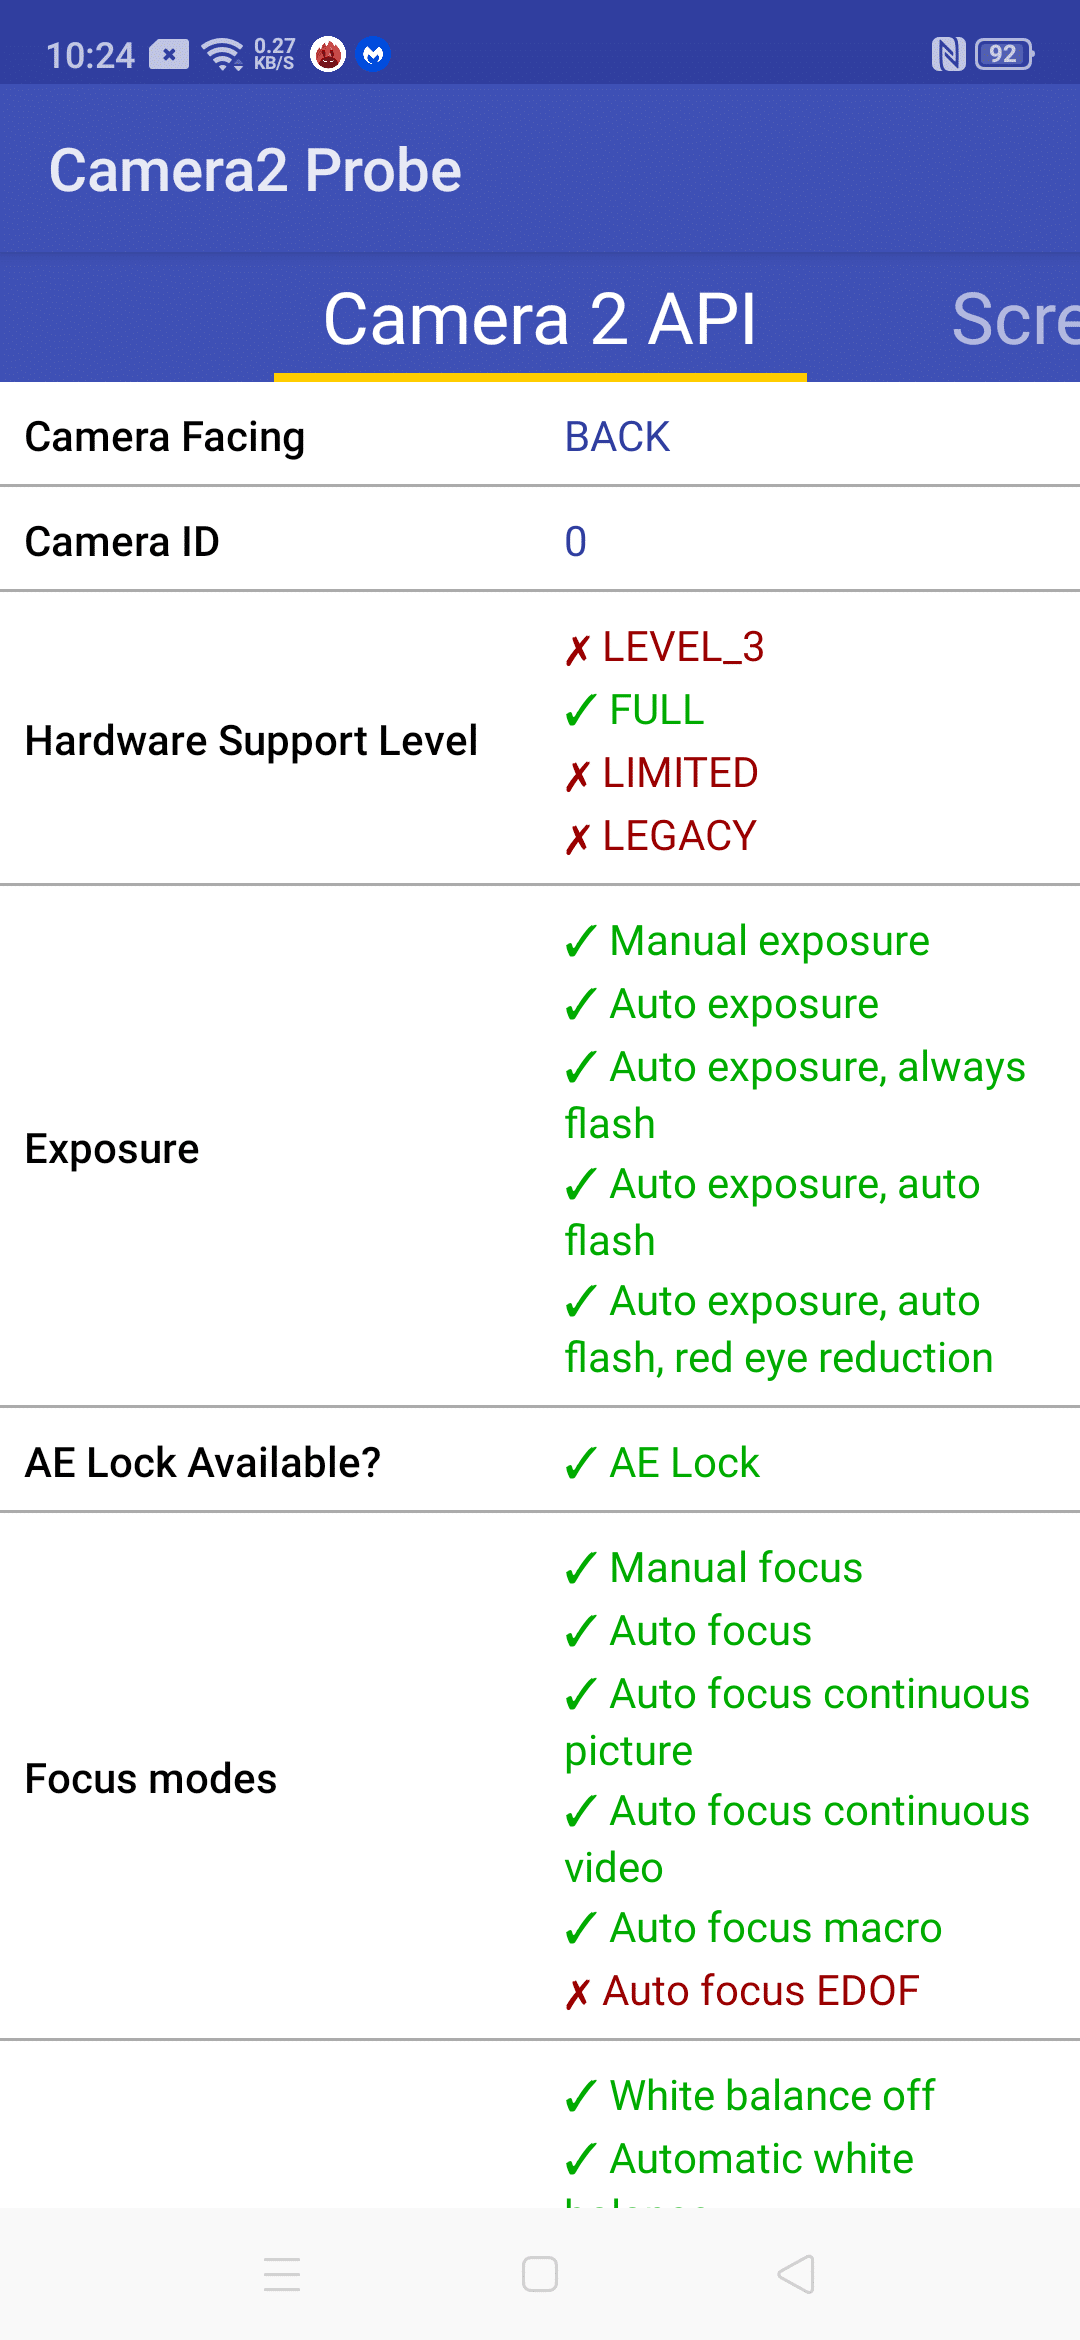
Task: Tap the Wi-Fi signal status icon
Action: [222, 54]
